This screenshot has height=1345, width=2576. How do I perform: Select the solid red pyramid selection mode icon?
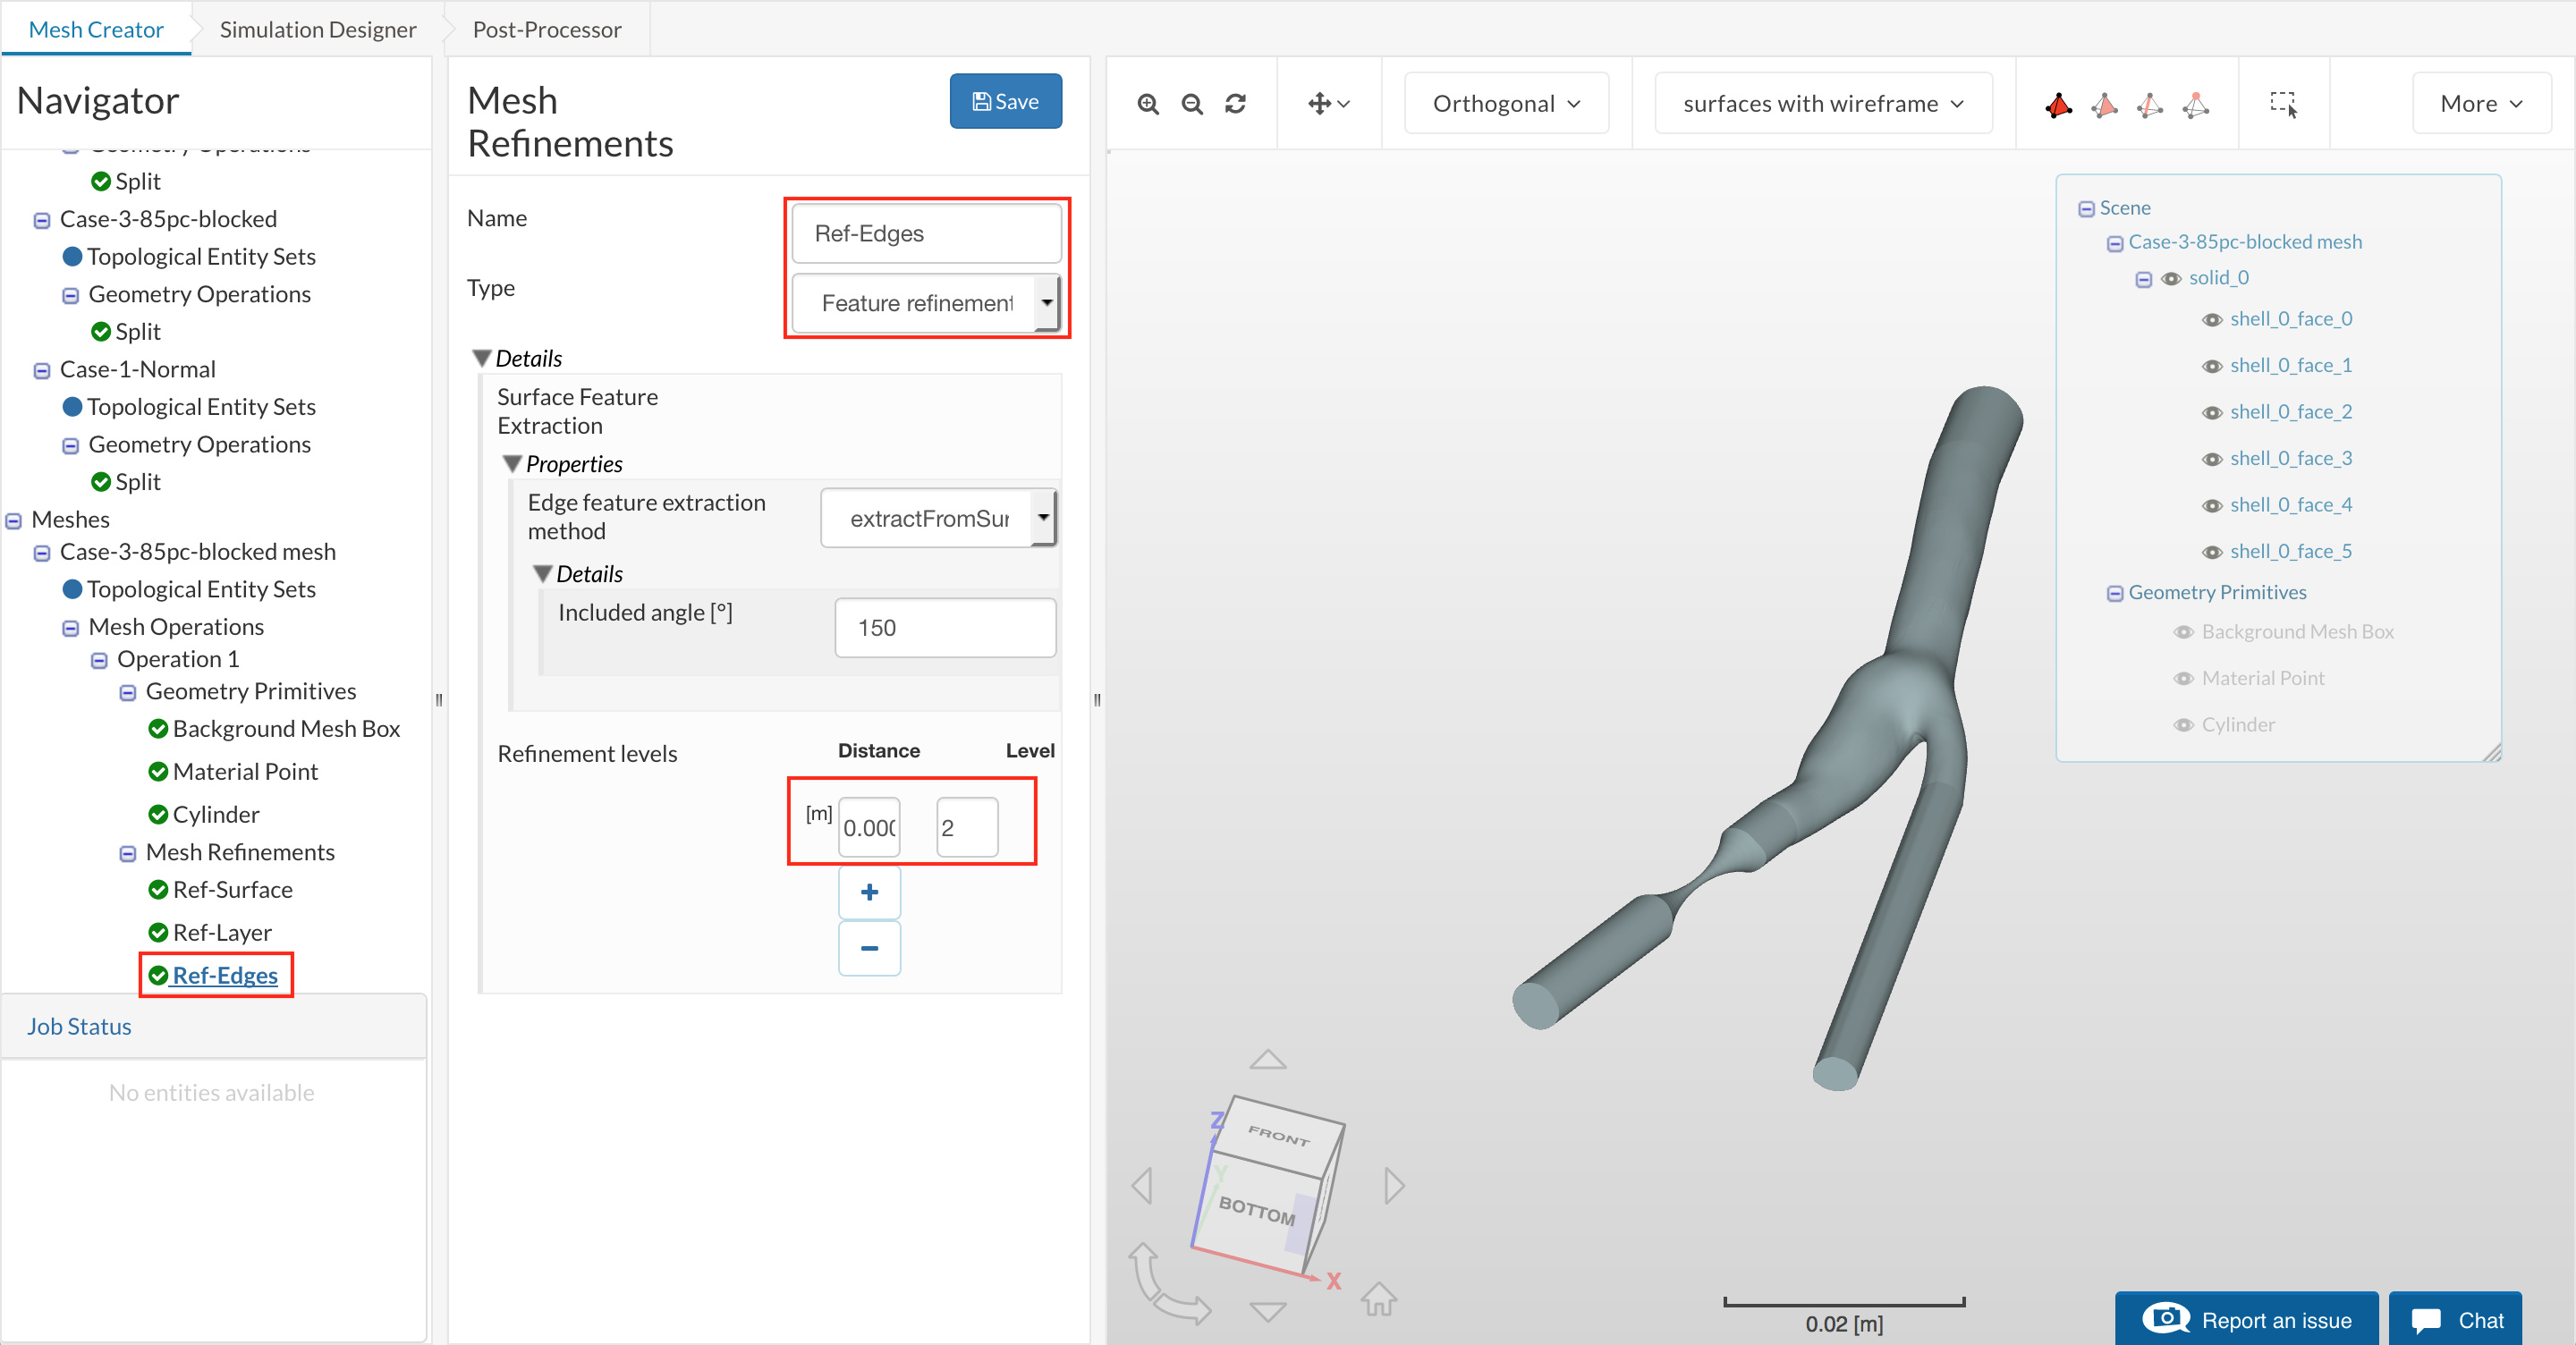tap(2058, 104)
